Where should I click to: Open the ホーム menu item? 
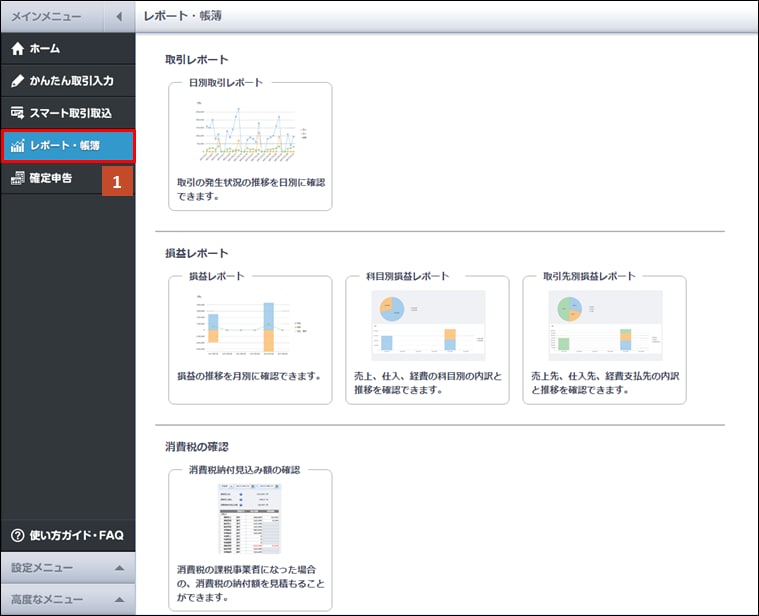pyautogui.click(x=68, y=49)
